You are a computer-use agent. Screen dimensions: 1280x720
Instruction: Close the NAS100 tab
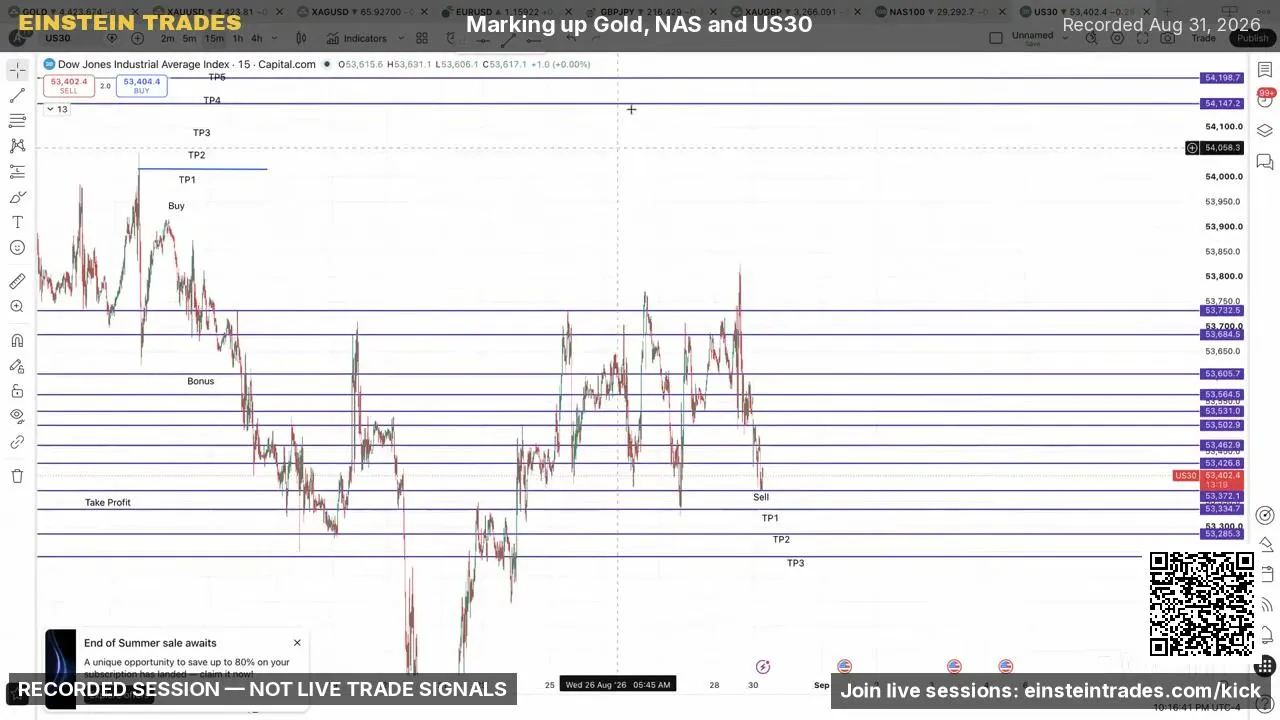point(1002,12)
